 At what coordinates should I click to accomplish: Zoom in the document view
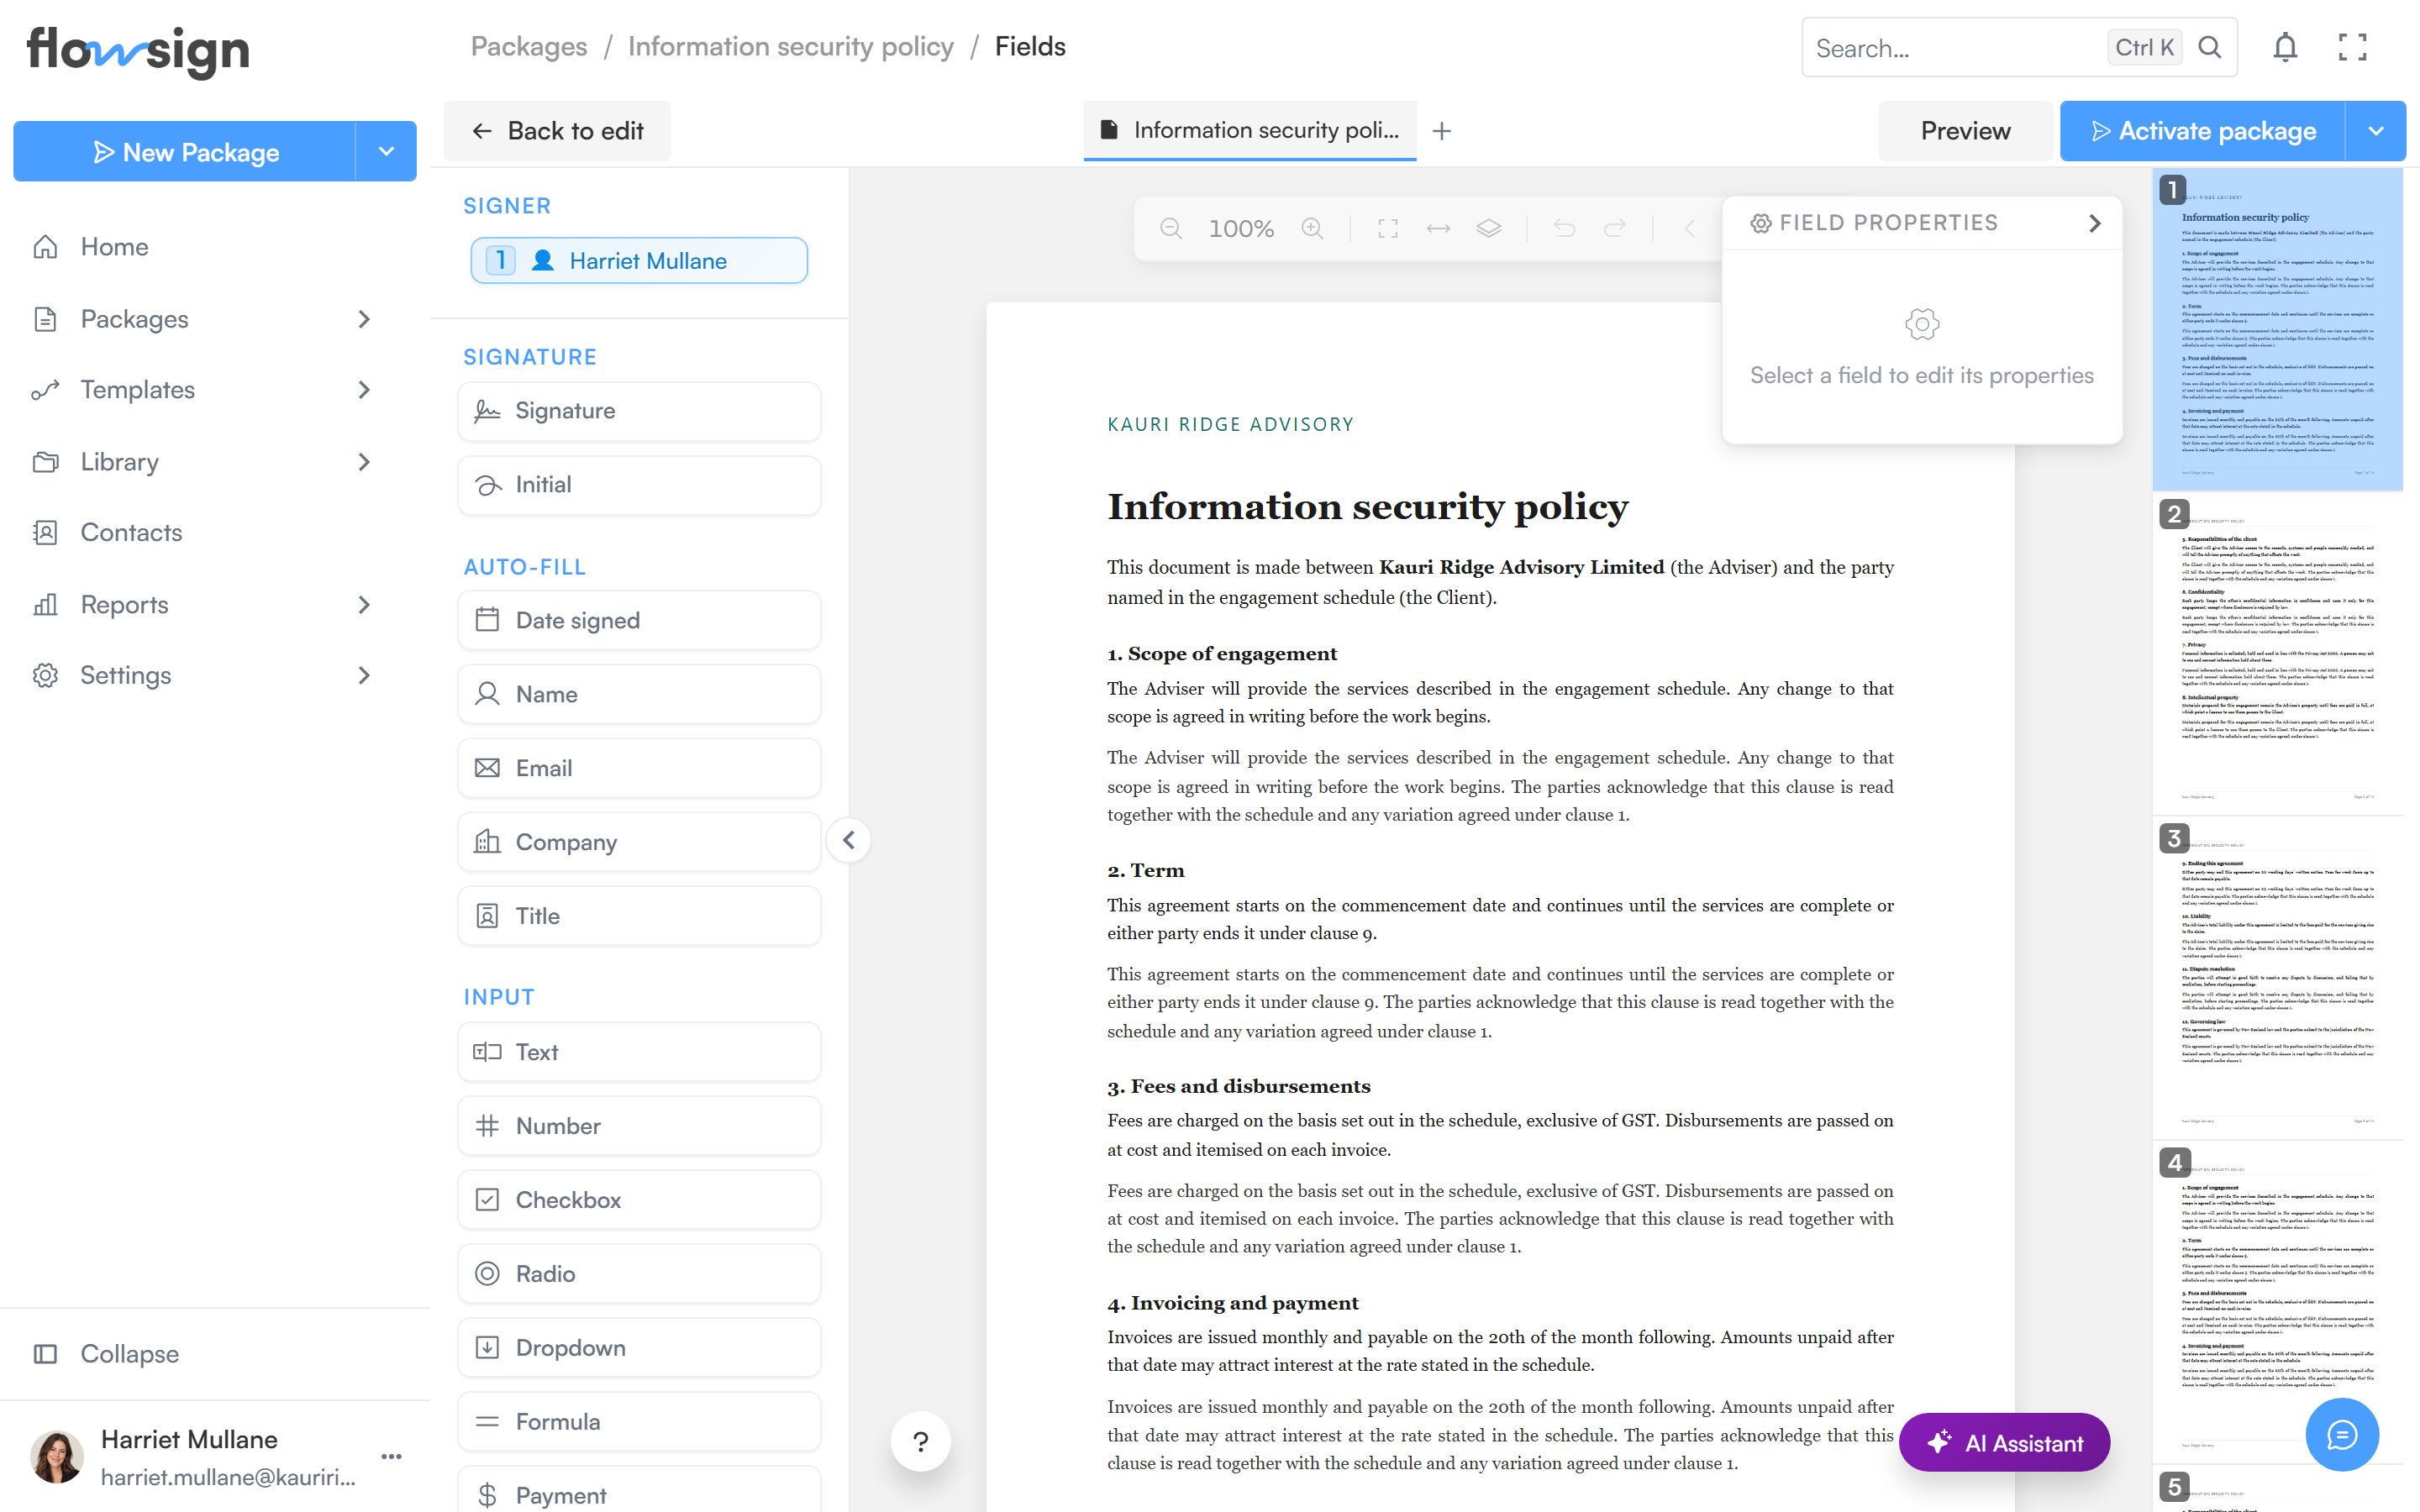point(1313,229)
